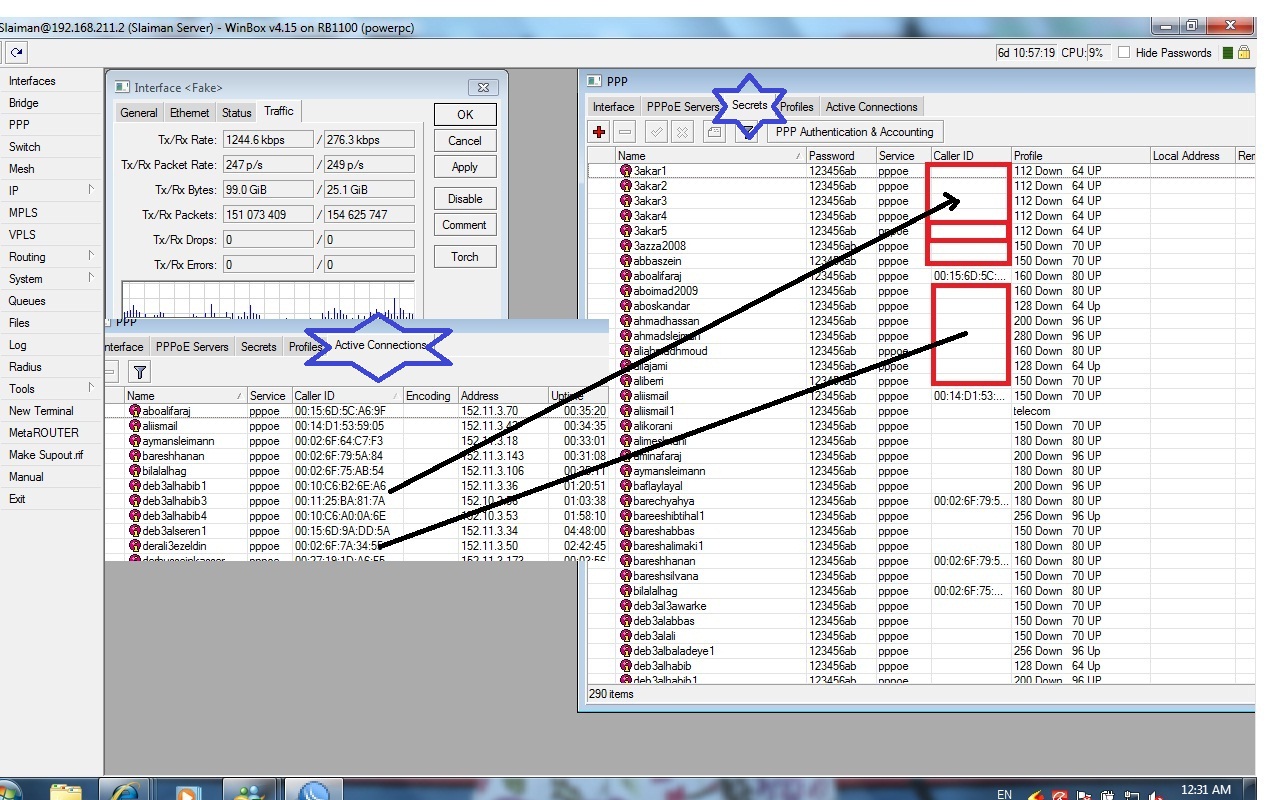The image size is (1280, 800).
Task: Click Apply in the Interface <Fake> dialog
Action: click(465, 167)
